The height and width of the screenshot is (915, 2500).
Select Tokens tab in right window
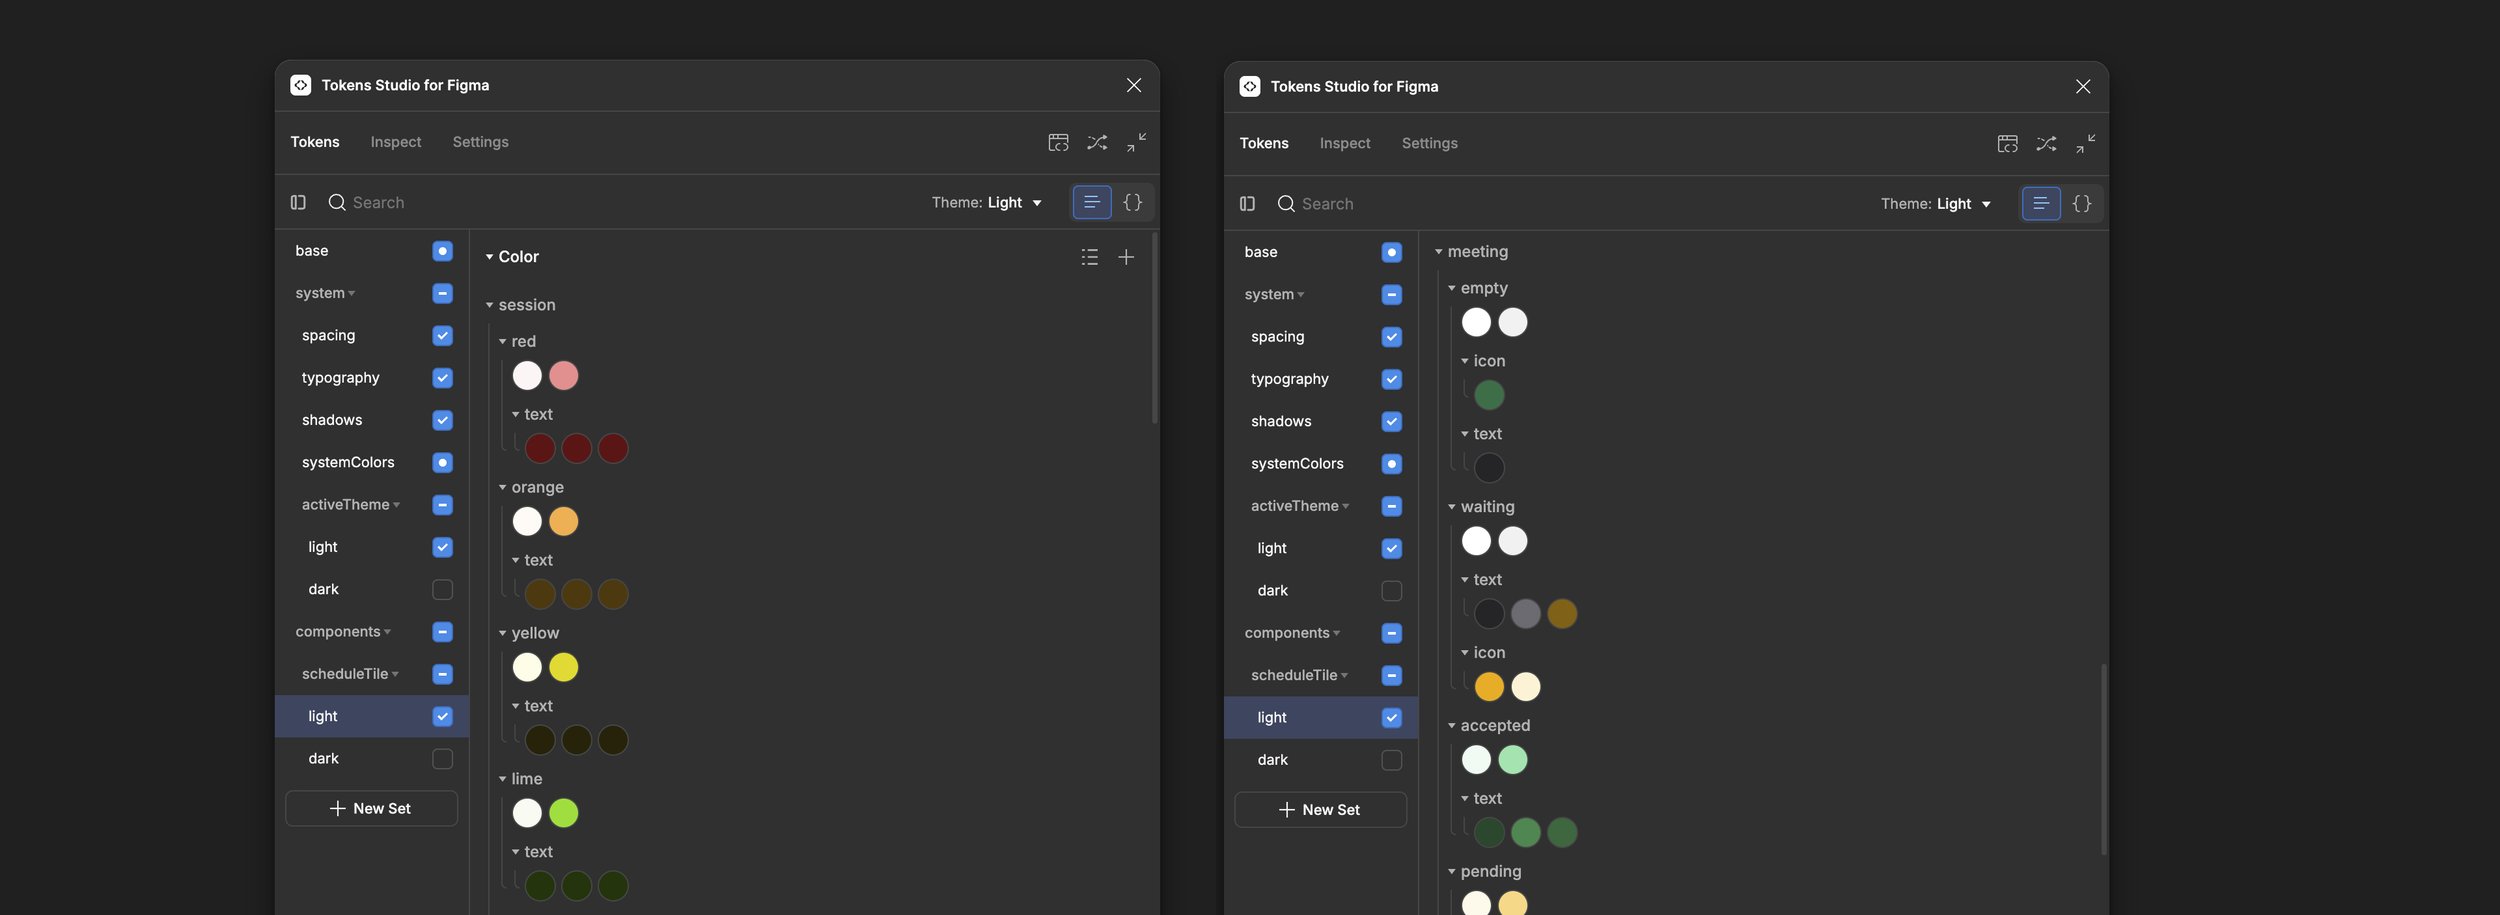tap(1264, 144)
